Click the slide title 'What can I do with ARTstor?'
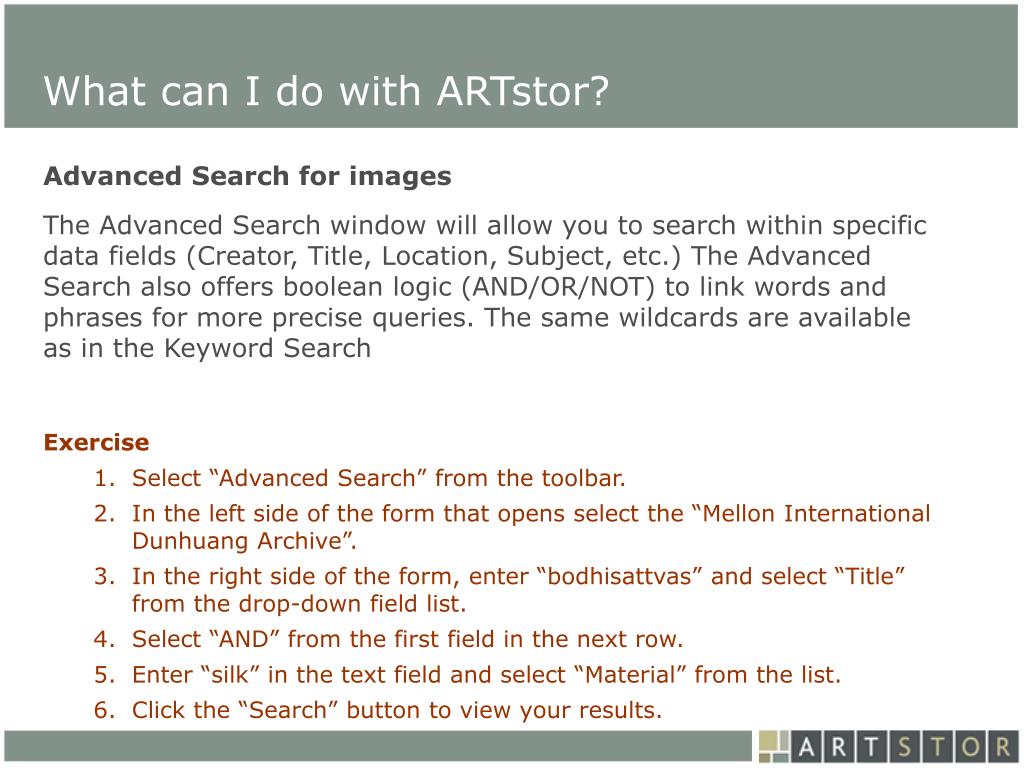The width and height of the screenshot is (1024, 768). click(326, 90)
